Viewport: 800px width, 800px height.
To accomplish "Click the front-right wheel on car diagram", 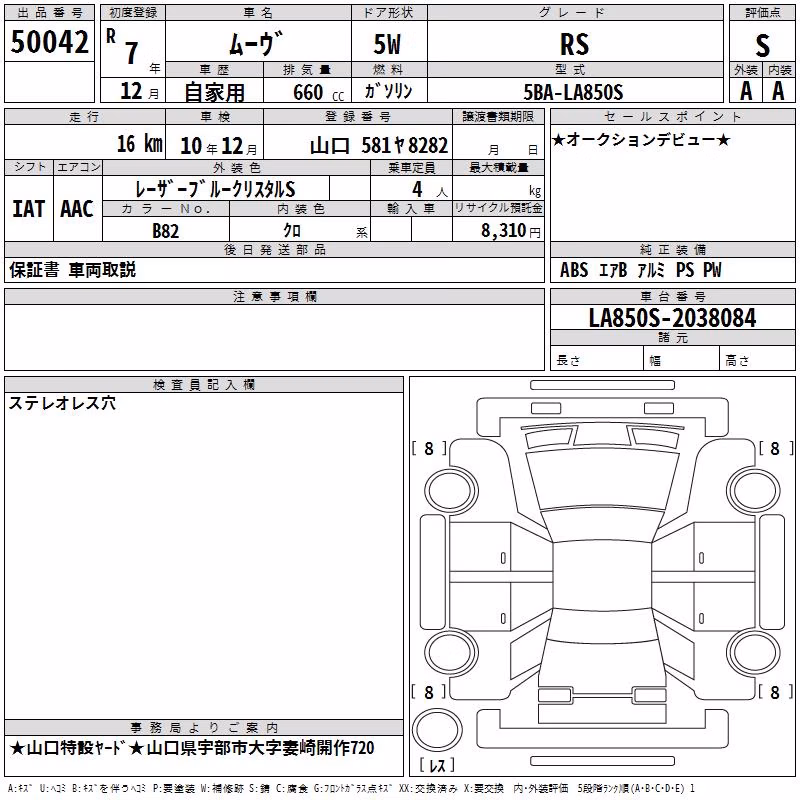I will (754, 492).
